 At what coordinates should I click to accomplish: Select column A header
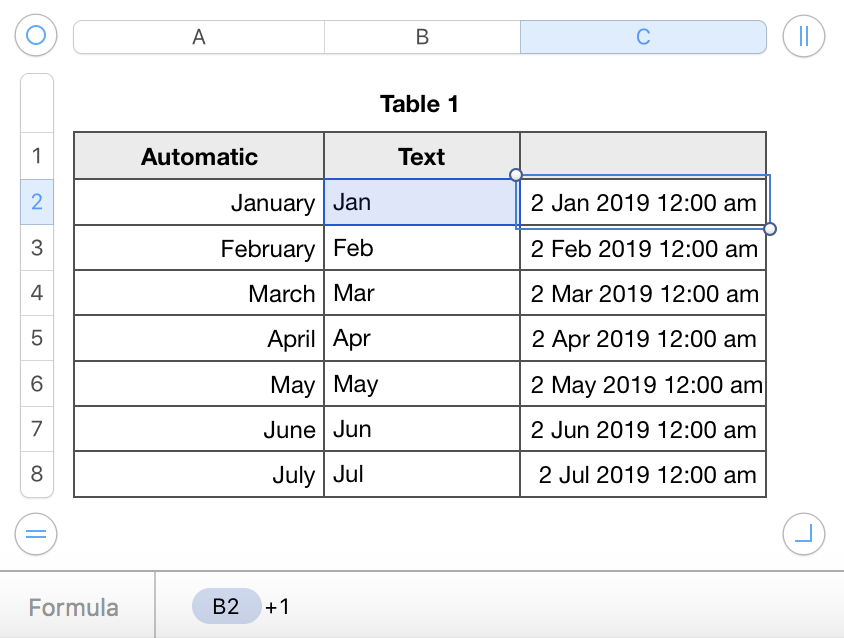coord(199,37)
